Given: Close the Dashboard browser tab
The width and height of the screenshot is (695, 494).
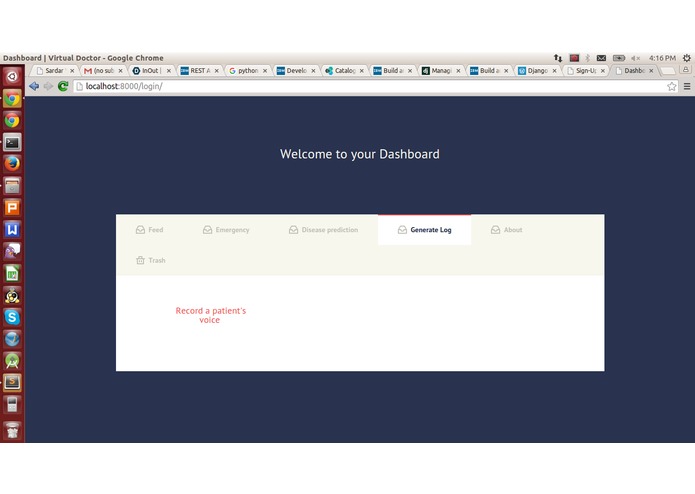Looking at the screenshot, I should 651,70.
